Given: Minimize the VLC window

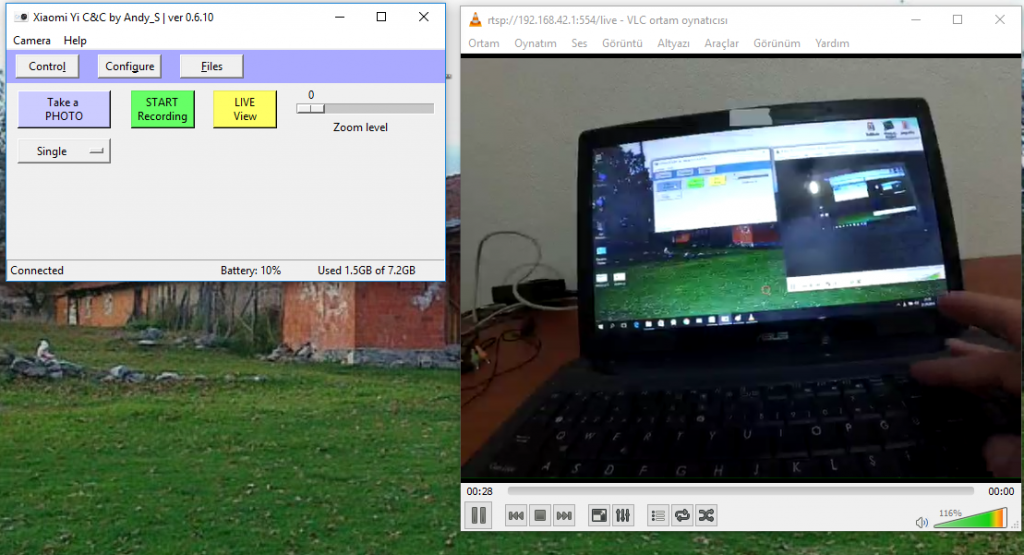Looking at the screenshot, I should coord(916,20).
